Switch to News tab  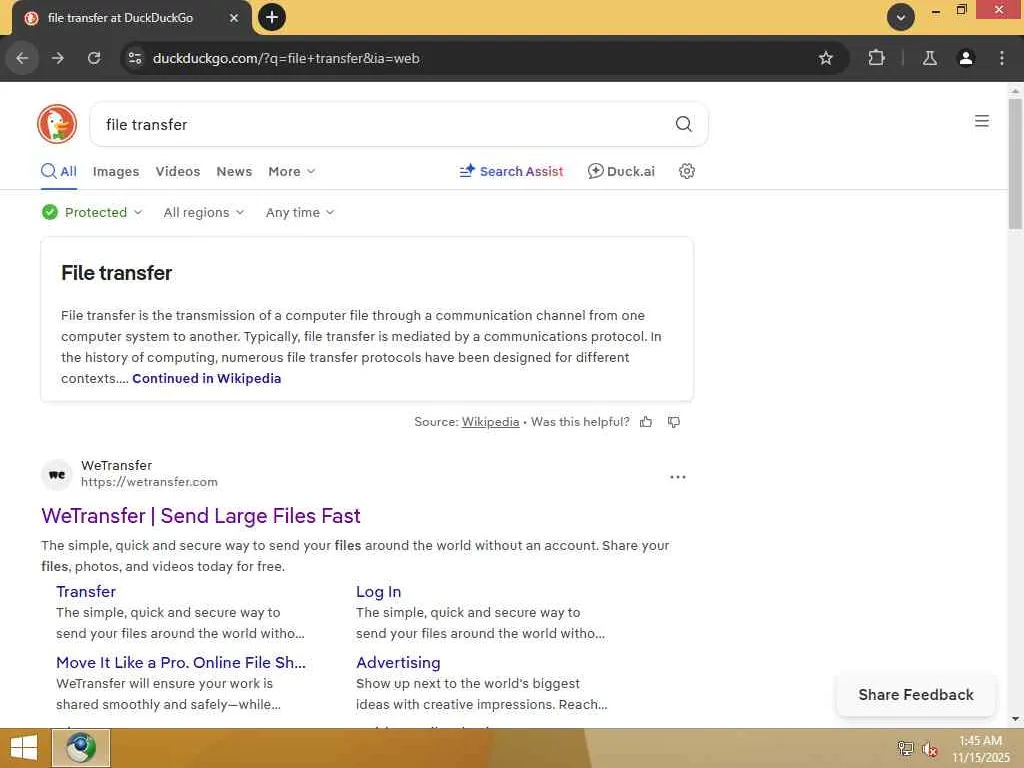coord(234,171)
